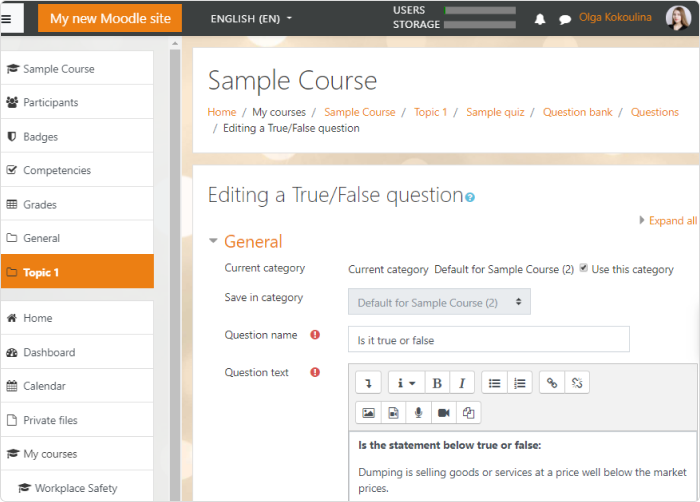Click the Questions breadcrumb link
This screenshot has height=502, width=700.
coord(654,112)
